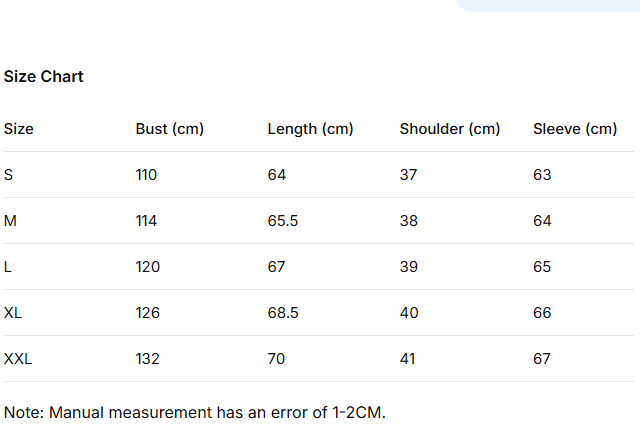640x434 pixels.
Task: Click the bust value 132 for size XXL
Action: (x=148, y=359)
